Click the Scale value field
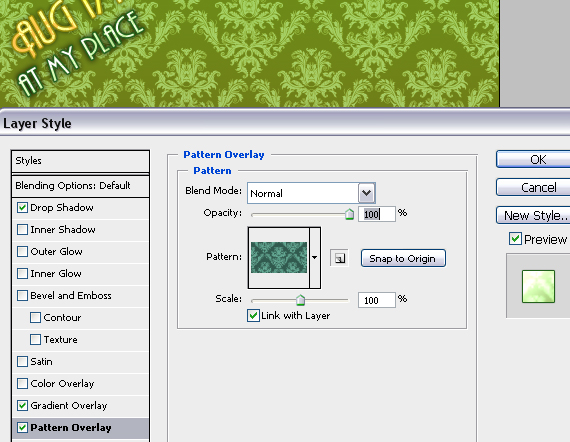 pyautogui.click(x=377, y=300)
